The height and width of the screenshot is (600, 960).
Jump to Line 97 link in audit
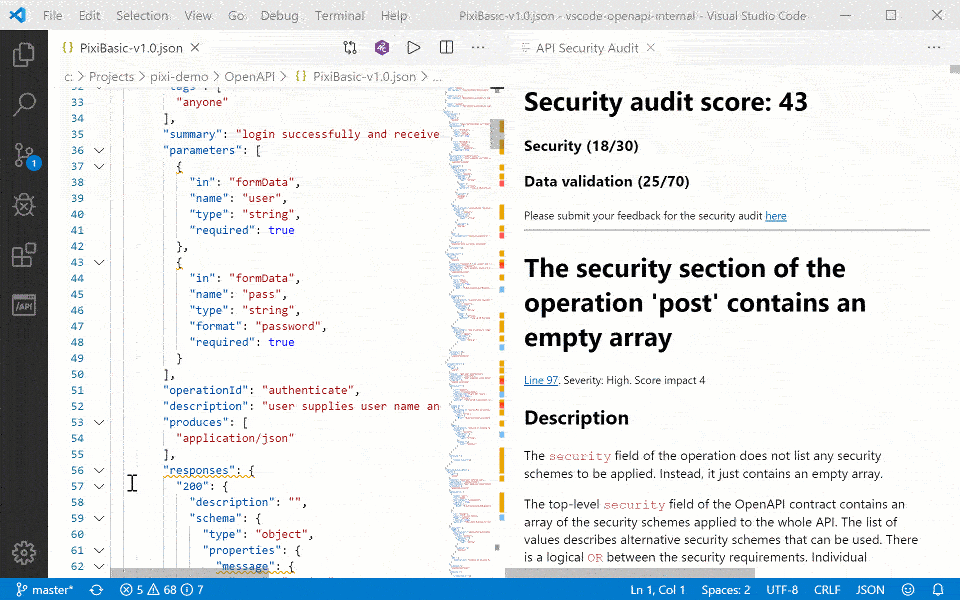point(541,380)
